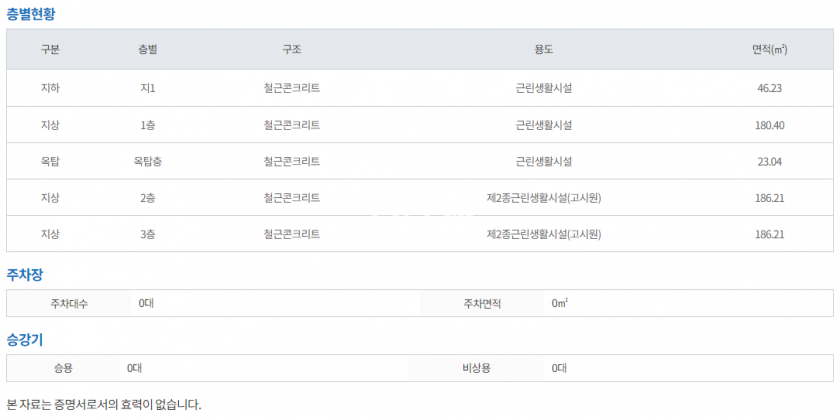Select the 층별 column header
Image resolution: width=840 pixels, height=420 pixels.
pyautogui.click(x=148, y=50)
